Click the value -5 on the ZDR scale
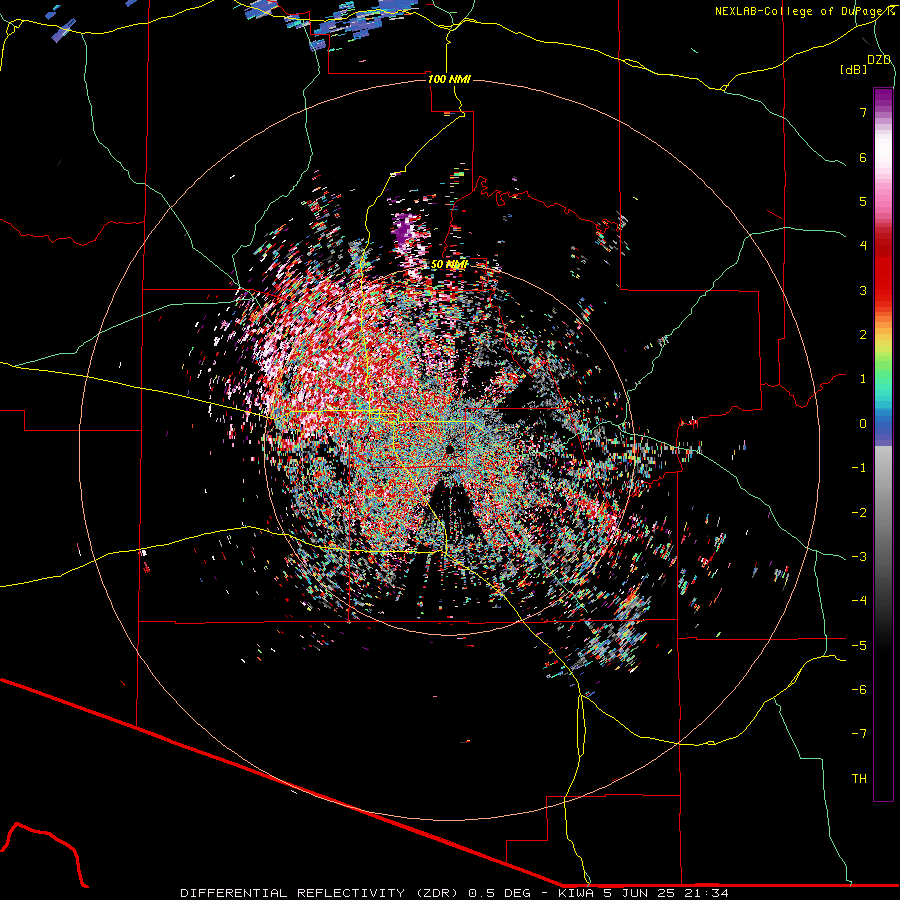Image resolution: width=900 pixels, height=900 pixels. pyautogui.click(x=859, y=646)
